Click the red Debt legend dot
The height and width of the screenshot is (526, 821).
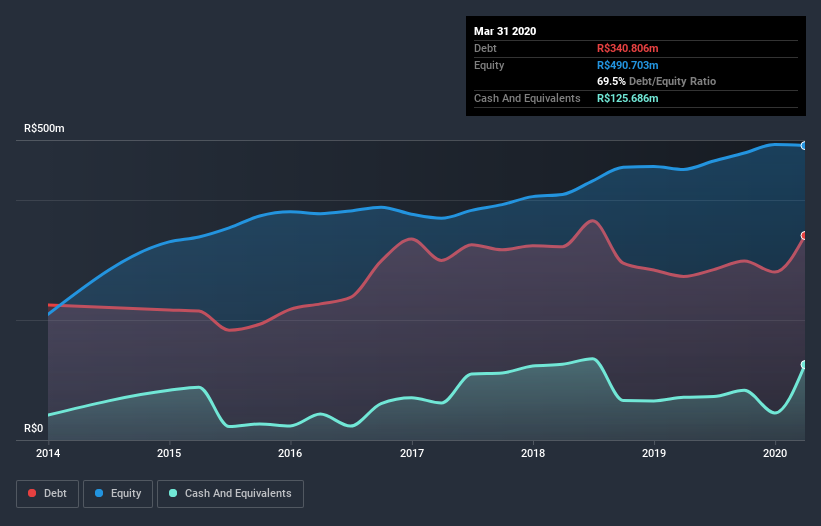(x=32, y=493)
